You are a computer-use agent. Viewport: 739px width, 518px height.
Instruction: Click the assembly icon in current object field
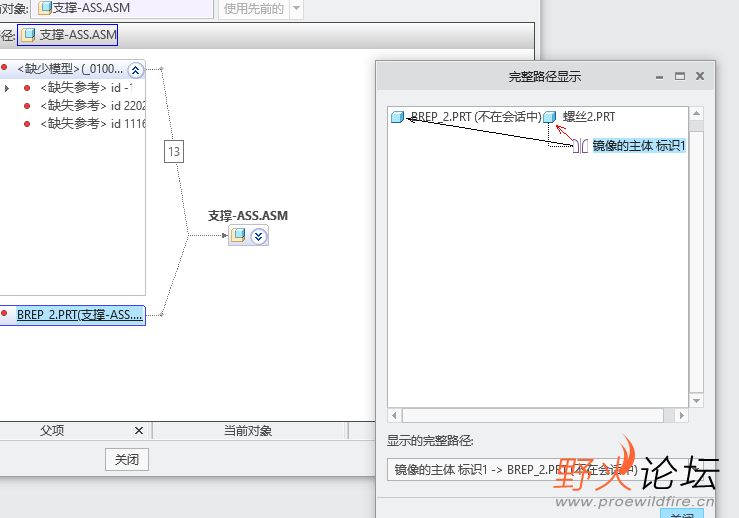(45, 8)
